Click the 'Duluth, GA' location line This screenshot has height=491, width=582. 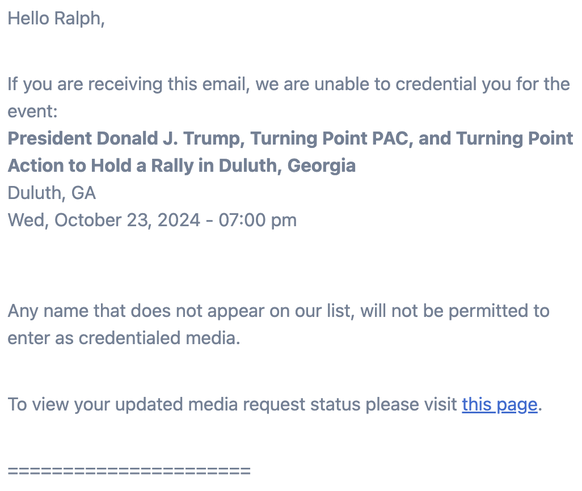pos(52,193)
